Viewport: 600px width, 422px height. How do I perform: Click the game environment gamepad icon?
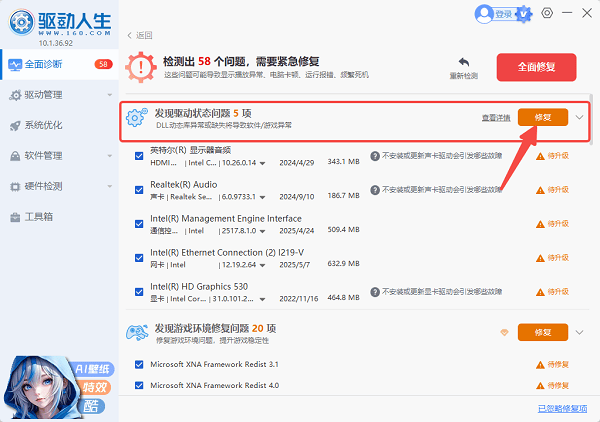coord(136,333)
